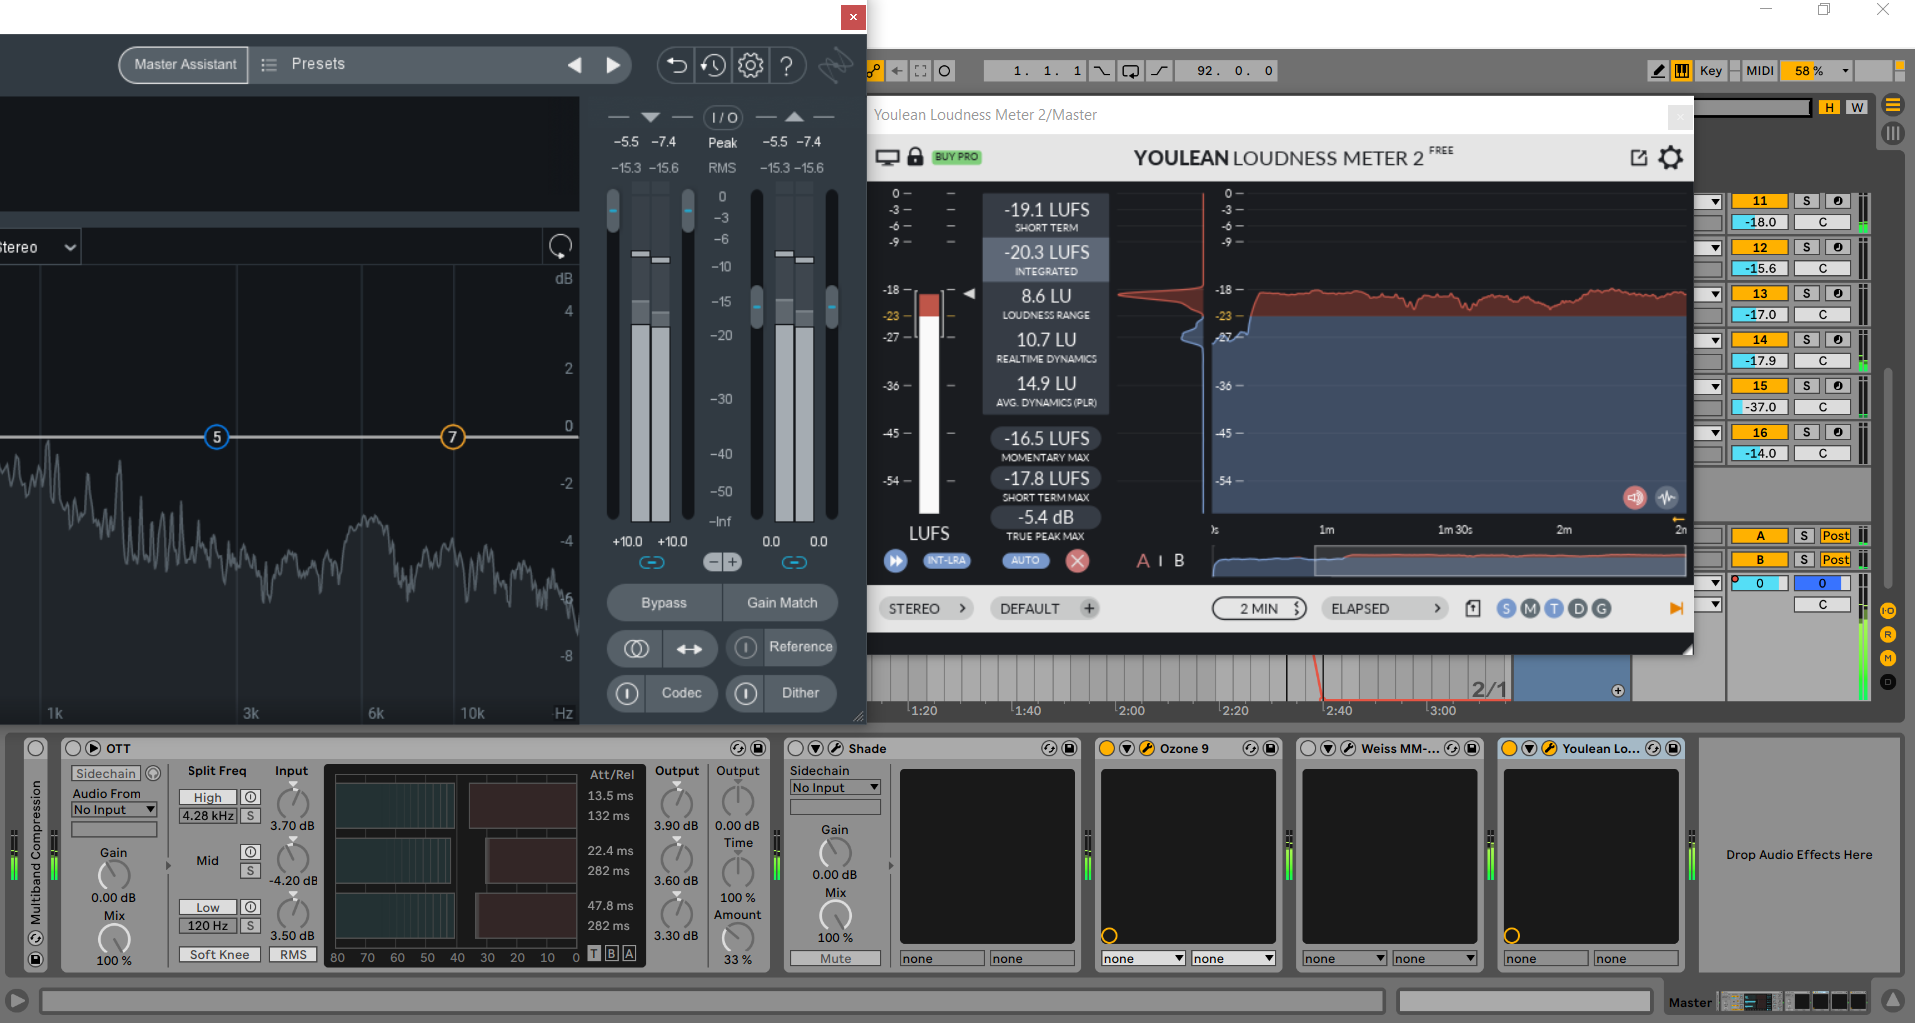Click the stereo-to-mono sum overlapping circles icon
Viewport: 1915px width, 1023px height.
click(x=636, y=649)
